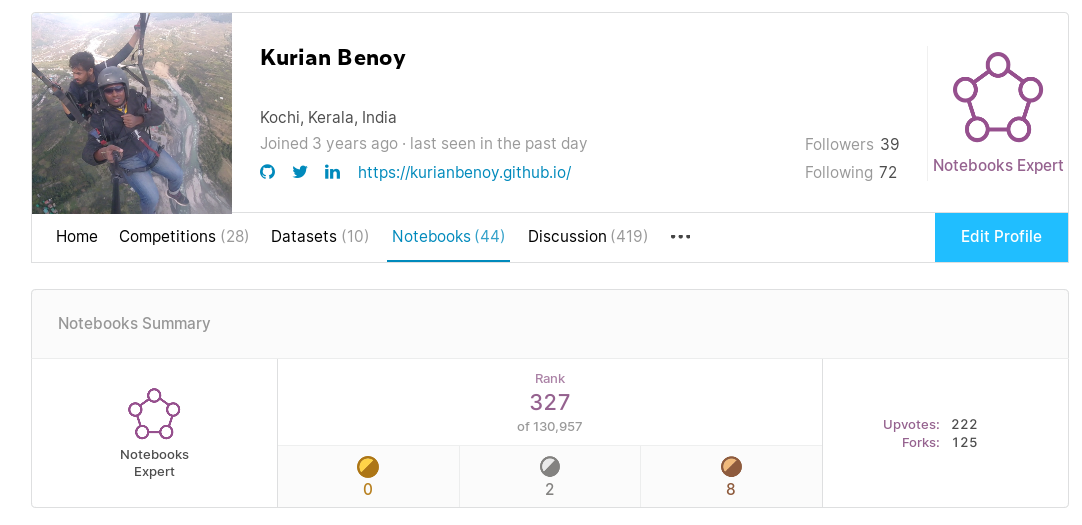Viewport: 1082px width, 525px height.
Task: Switch to the Home tab
Action: pyautogui.click(x=77, y=237)
